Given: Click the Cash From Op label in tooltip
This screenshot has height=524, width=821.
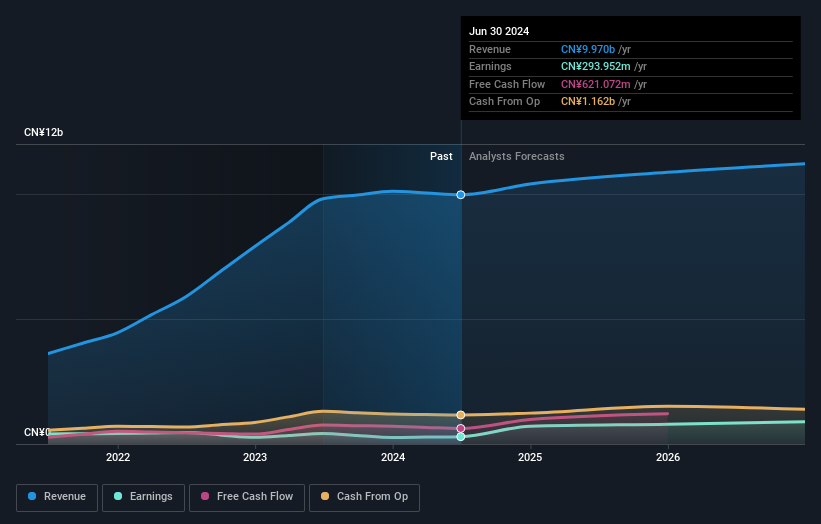Looking at the screenshot, I should tap(504, 102).
